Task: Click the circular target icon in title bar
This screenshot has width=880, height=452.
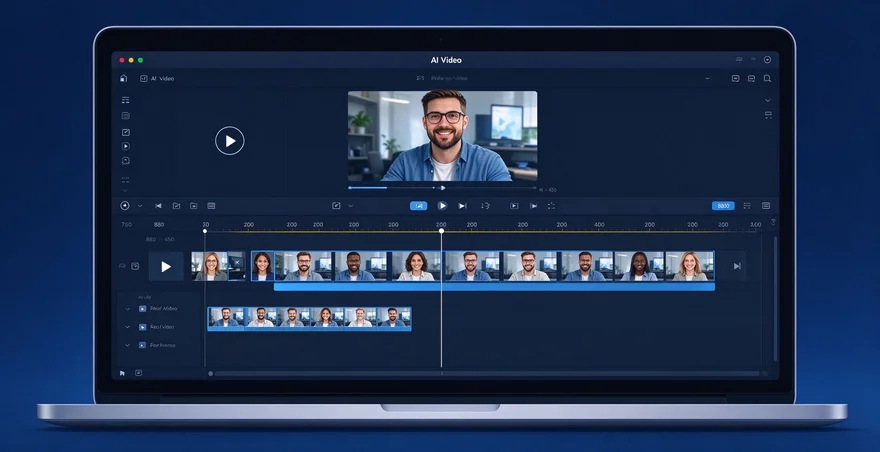Action: pyautogui.click(x=767, y=60)
